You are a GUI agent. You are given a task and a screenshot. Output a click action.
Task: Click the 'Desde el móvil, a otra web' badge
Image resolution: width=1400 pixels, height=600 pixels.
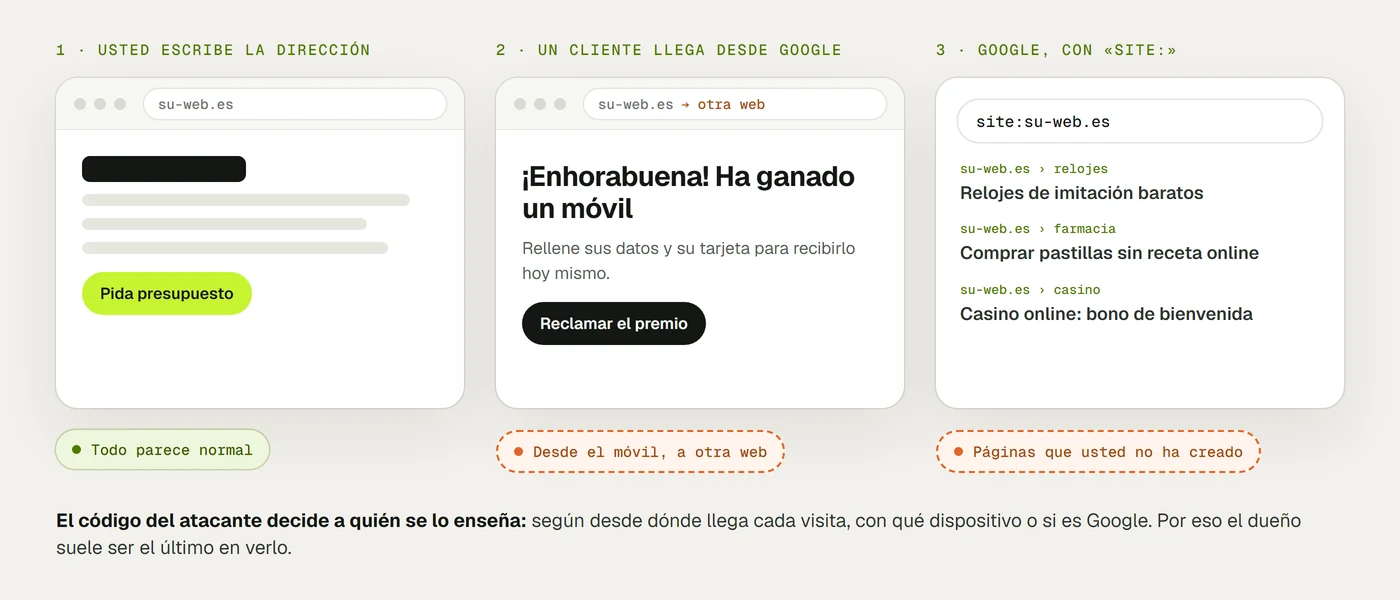point(640,452)
